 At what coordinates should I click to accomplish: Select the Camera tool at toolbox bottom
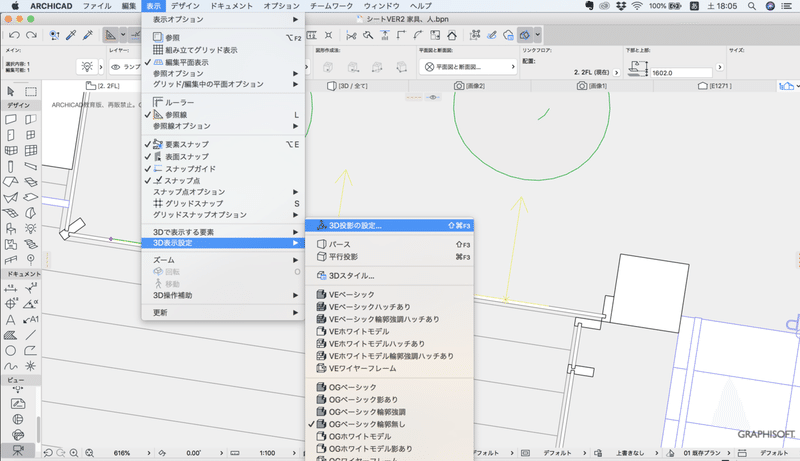18,450
